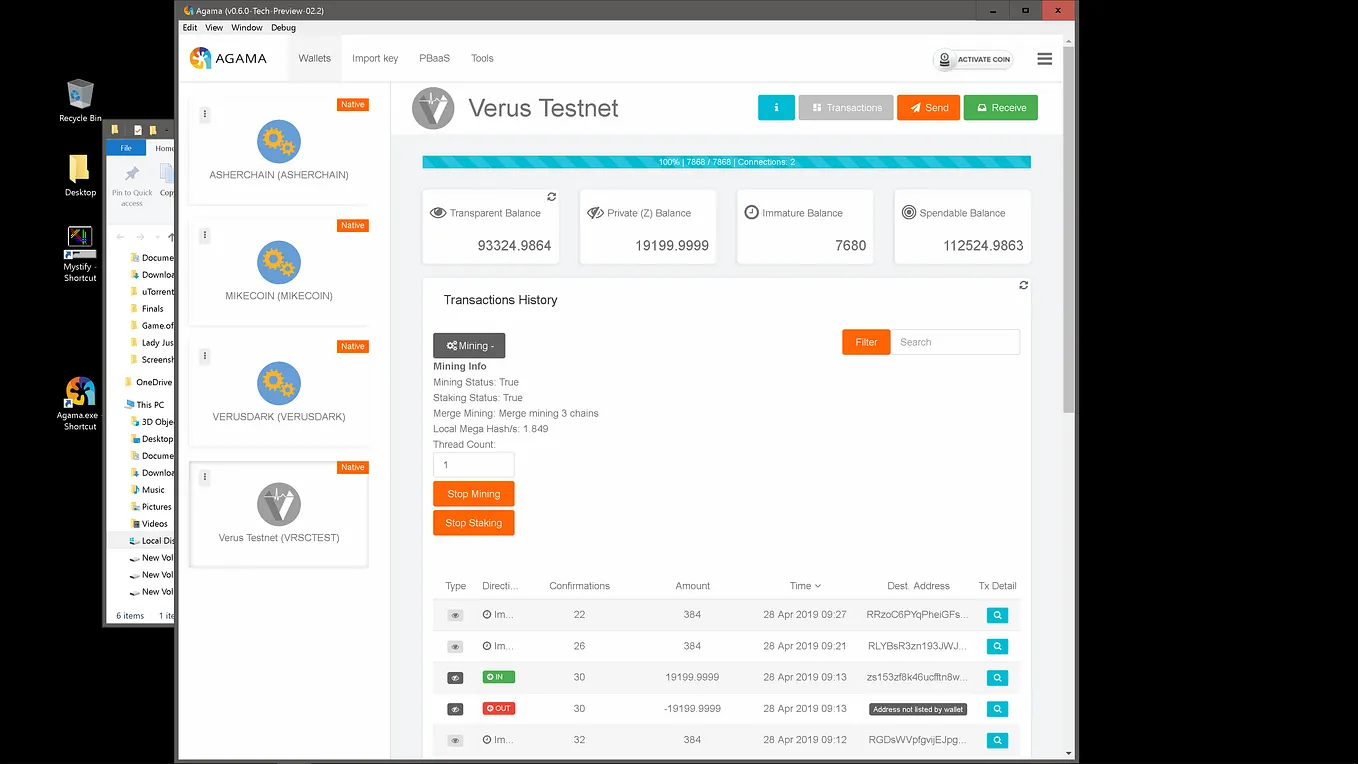Click the Verus Testnet wallet card logo
Screen dimensions: 1358x764
[x=279, y=505]
